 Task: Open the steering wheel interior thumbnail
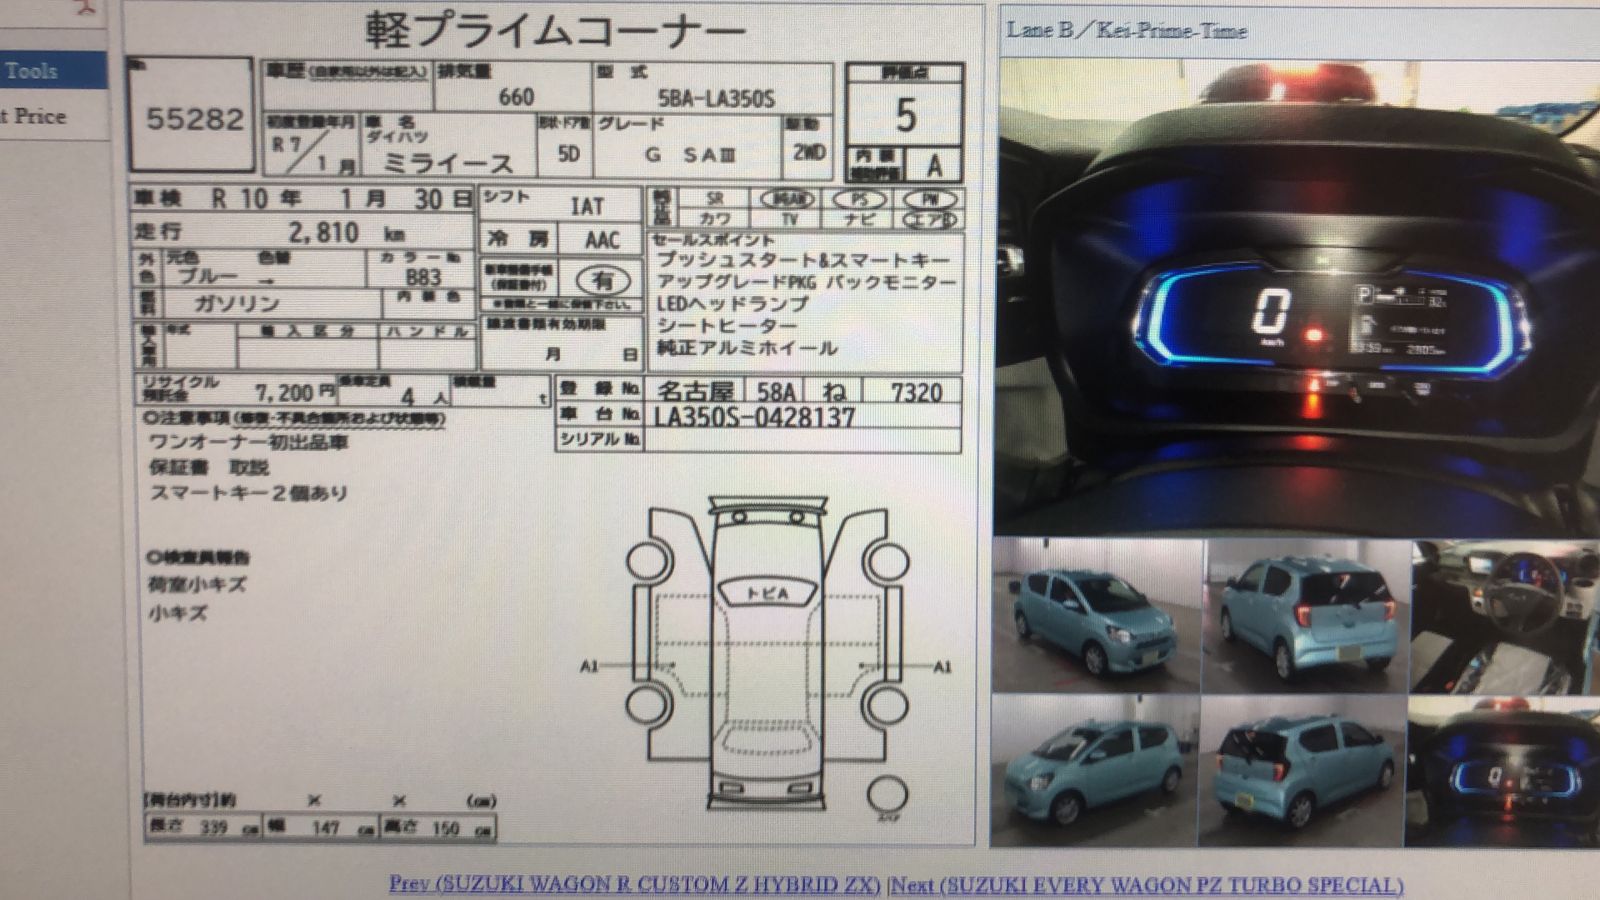click(x=1505, y=616)
